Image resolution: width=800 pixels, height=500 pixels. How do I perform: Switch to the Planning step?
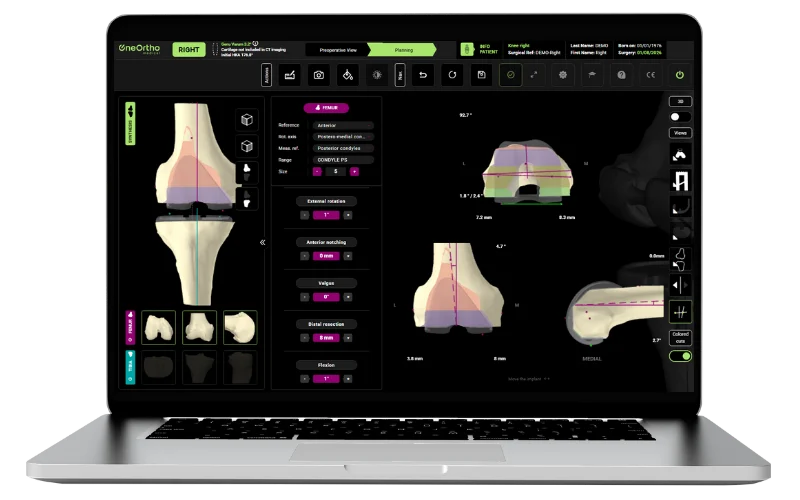(403, 50)
